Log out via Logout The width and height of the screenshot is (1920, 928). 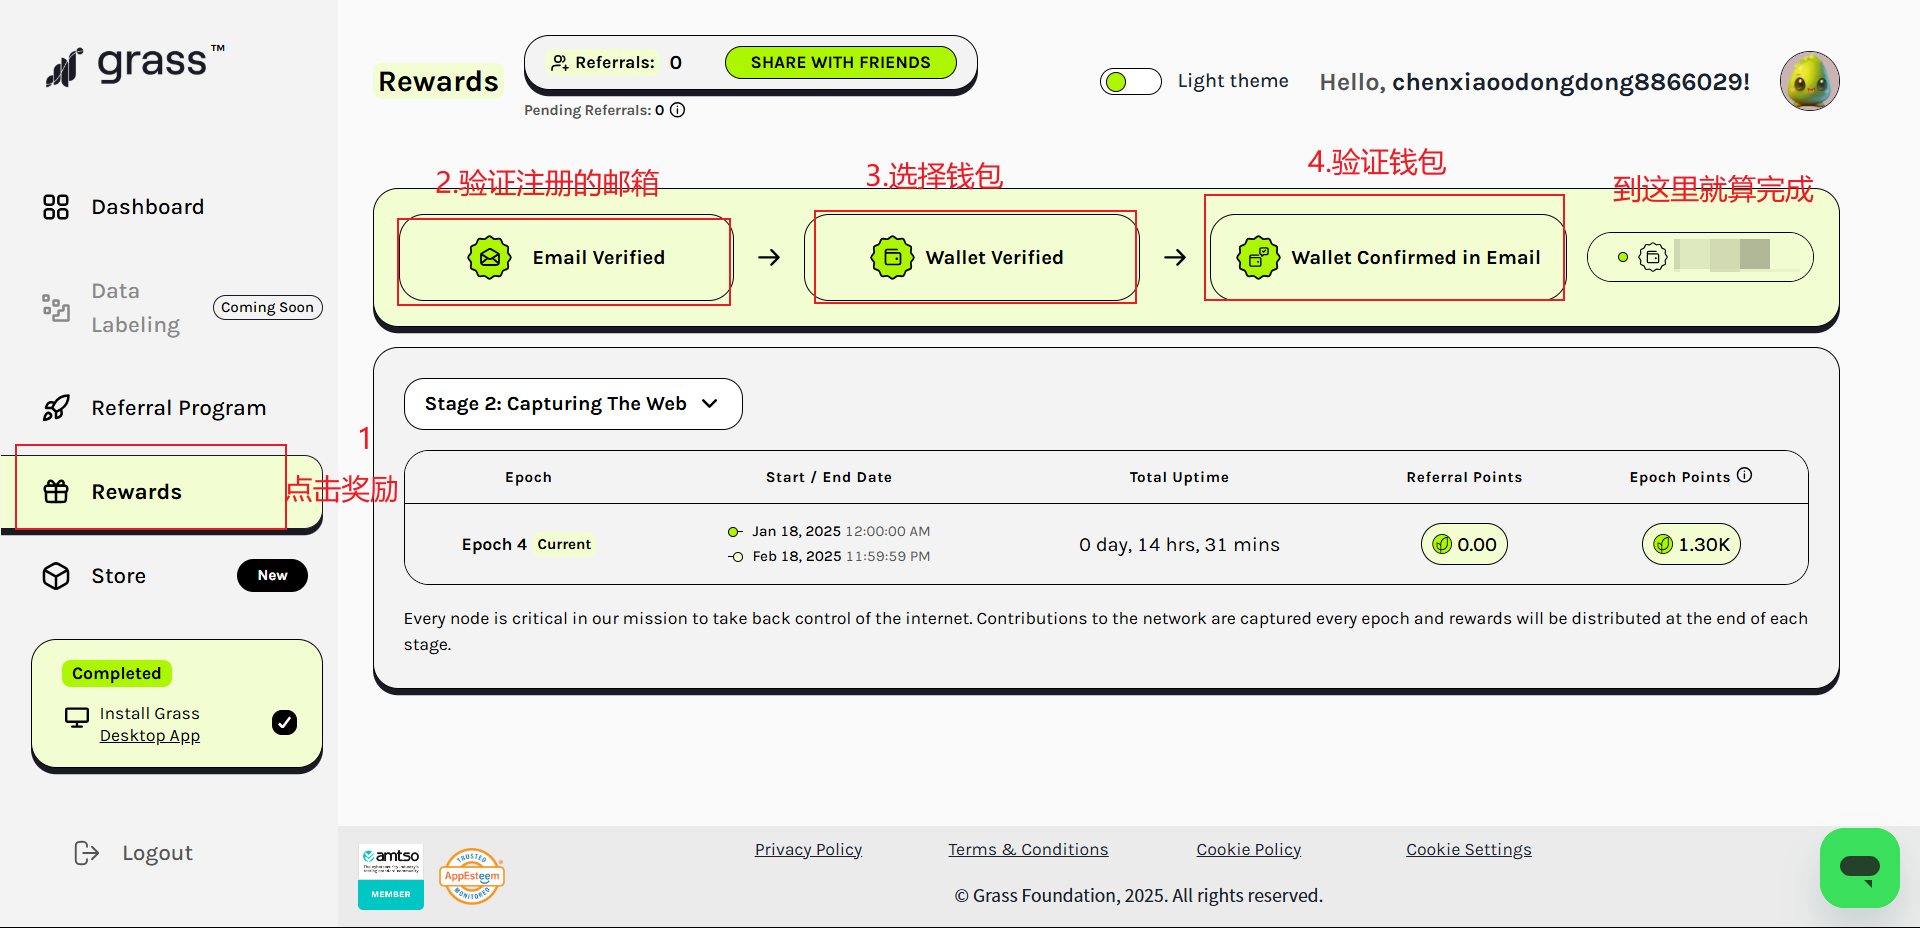157,853
